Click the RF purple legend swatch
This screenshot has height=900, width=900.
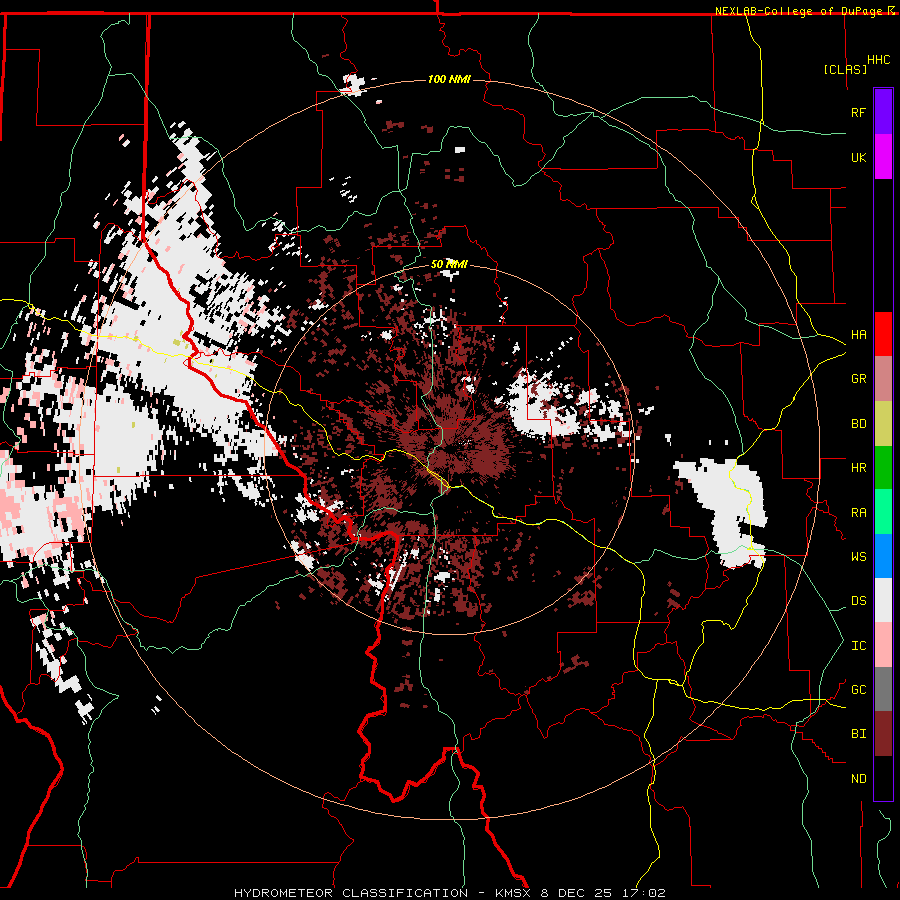click(x=883, y=112)
